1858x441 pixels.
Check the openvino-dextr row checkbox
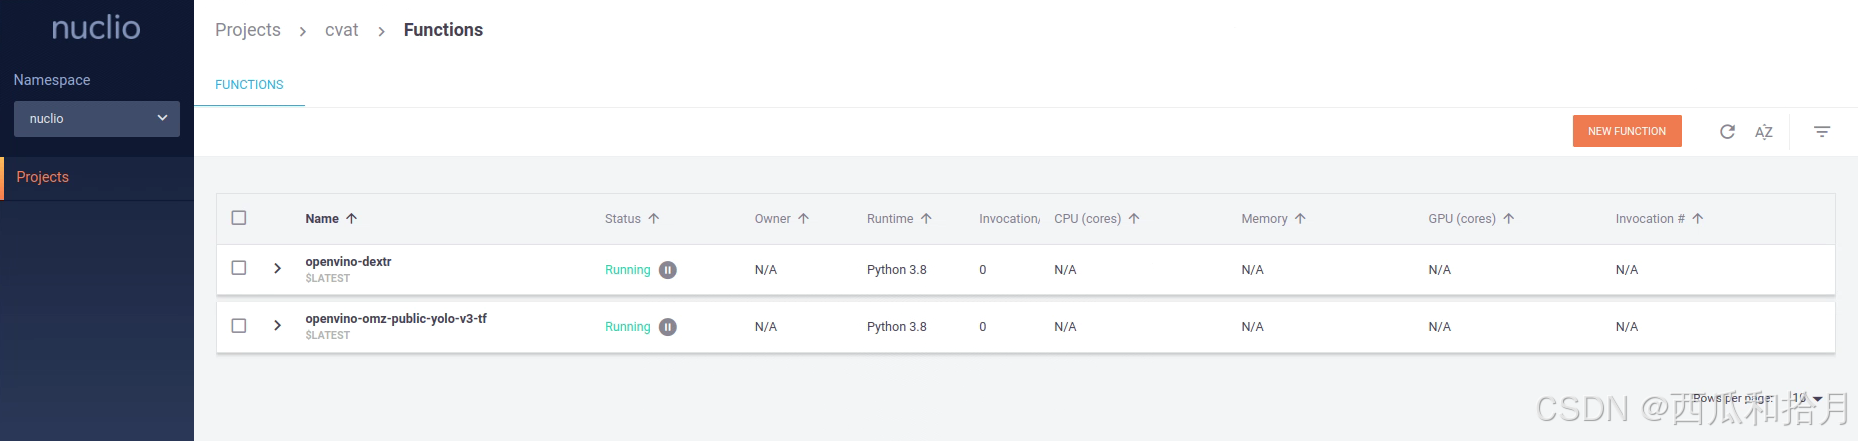tap(239, 268)
